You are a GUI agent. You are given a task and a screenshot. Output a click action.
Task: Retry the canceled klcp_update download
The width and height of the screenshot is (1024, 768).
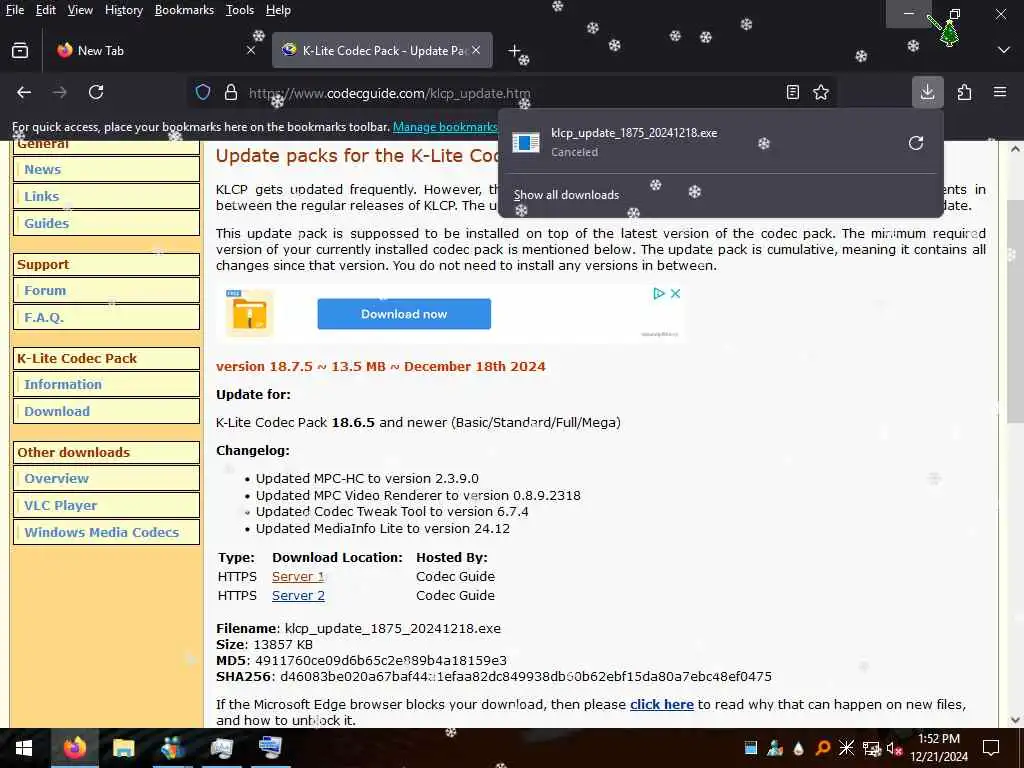point(916,143)
